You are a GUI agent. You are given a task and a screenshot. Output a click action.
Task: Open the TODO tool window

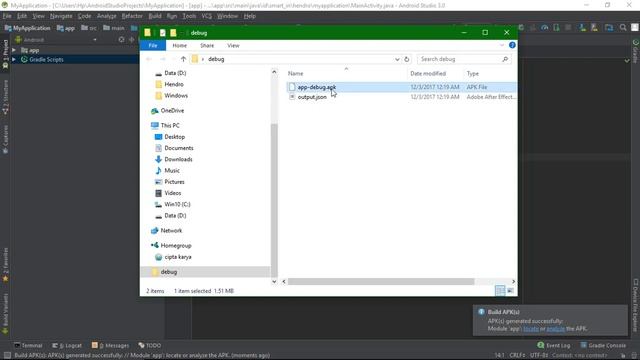[x=150, y=345]
